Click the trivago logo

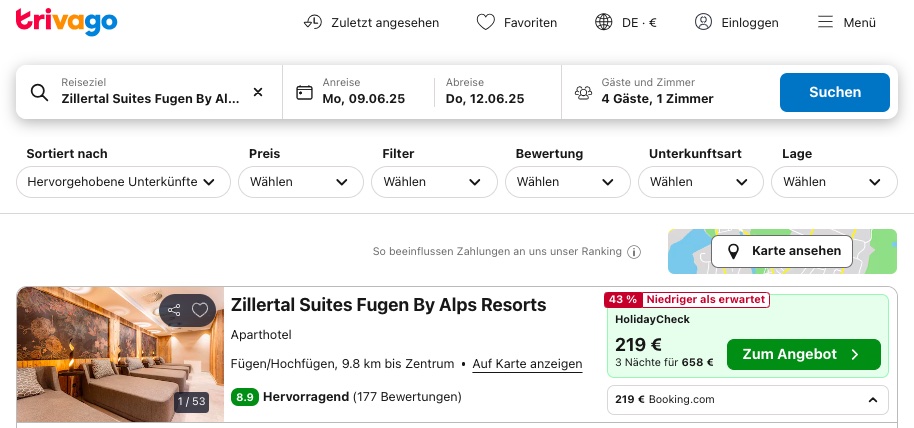[66, 22]
